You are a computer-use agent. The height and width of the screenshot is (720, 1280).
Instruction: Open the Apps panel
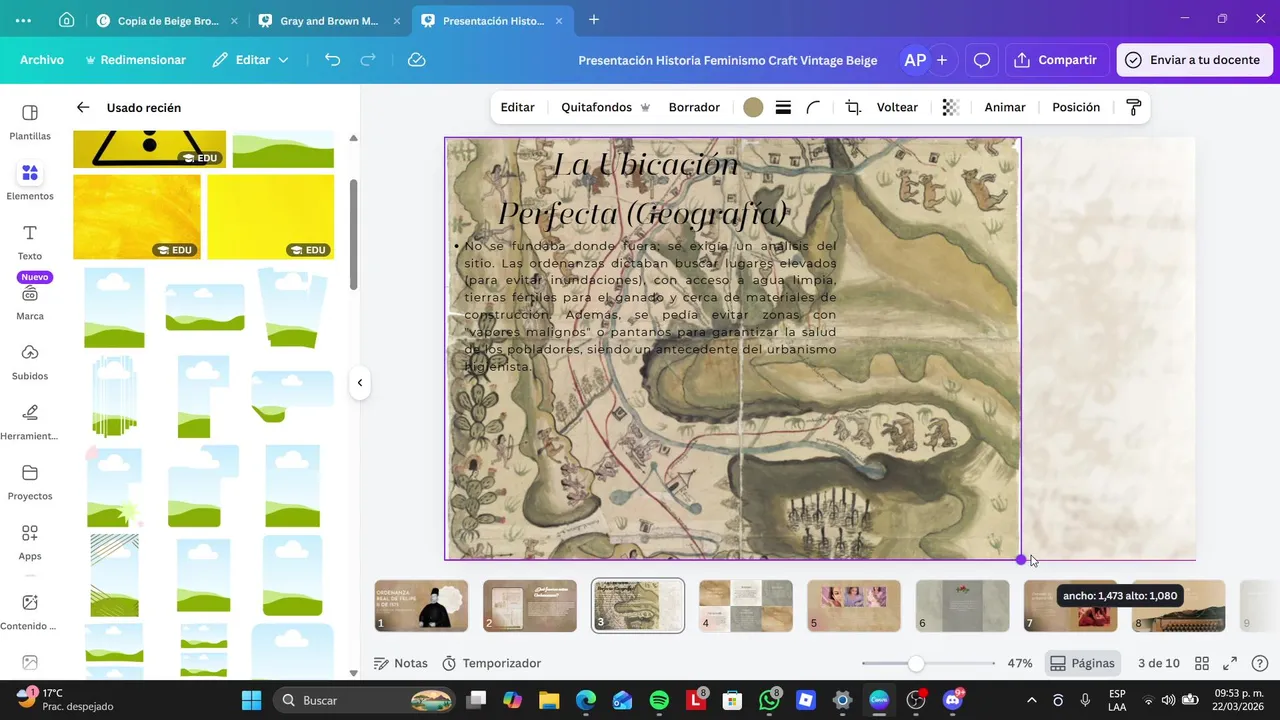pyautogui.click(x=30, y=542)
